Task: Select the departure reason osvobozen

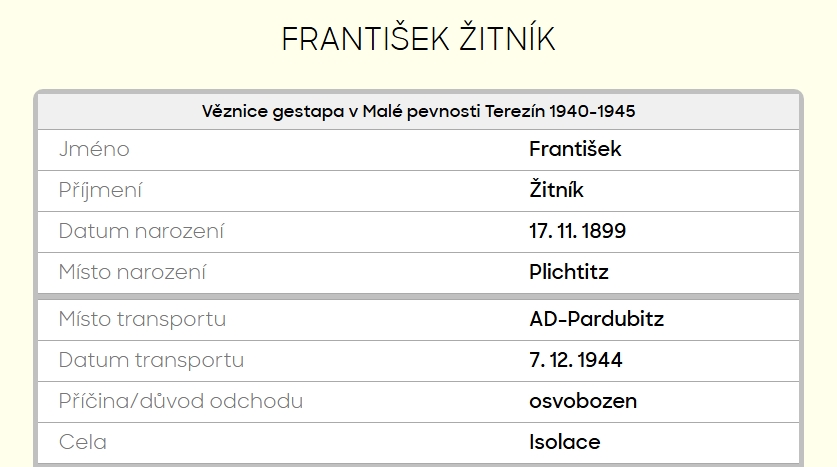Action: 582,402
